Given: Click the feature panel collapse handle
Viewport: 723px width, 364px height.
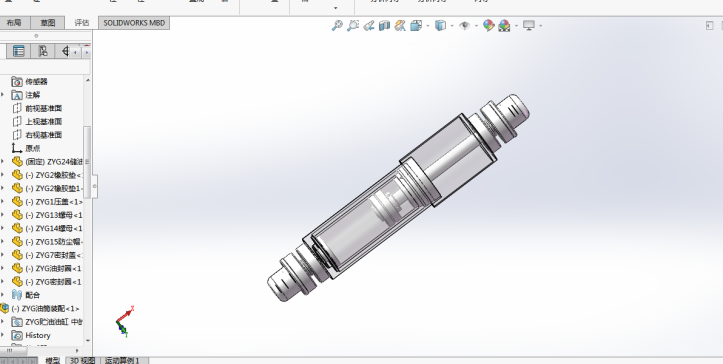Looking at the screenshot, I should pos(95,186).
